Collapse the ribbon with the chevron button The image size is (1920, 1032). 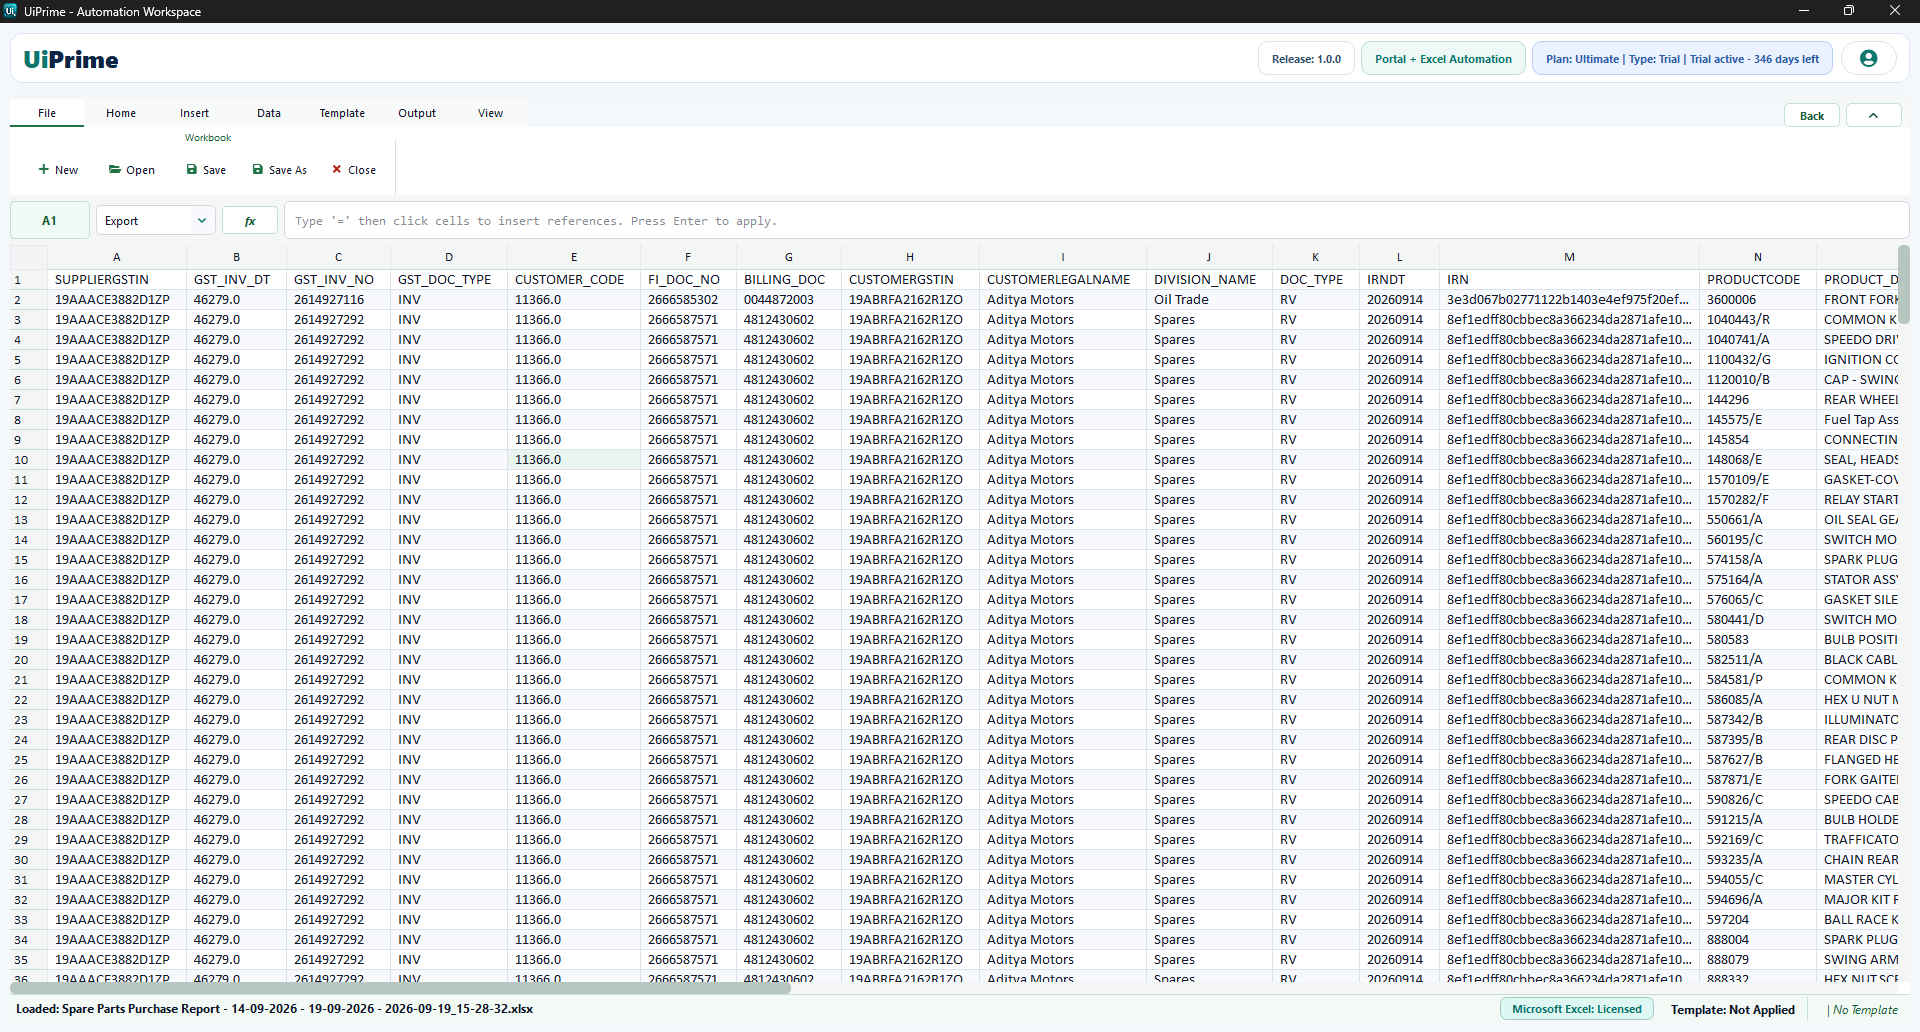click(x=1873, y=116)
